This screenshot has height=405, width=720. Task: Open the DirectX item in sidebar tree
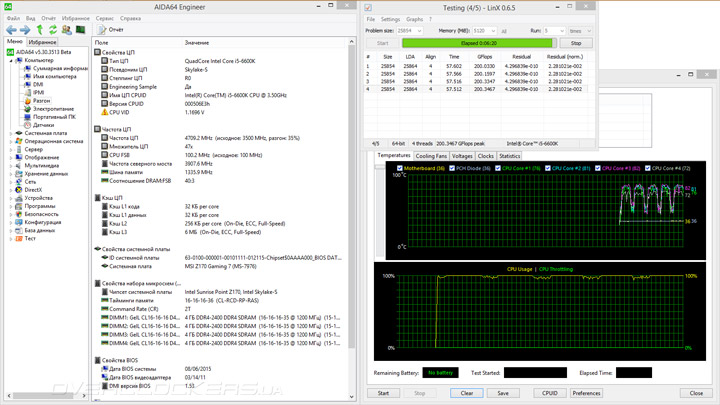coord(33,189)
